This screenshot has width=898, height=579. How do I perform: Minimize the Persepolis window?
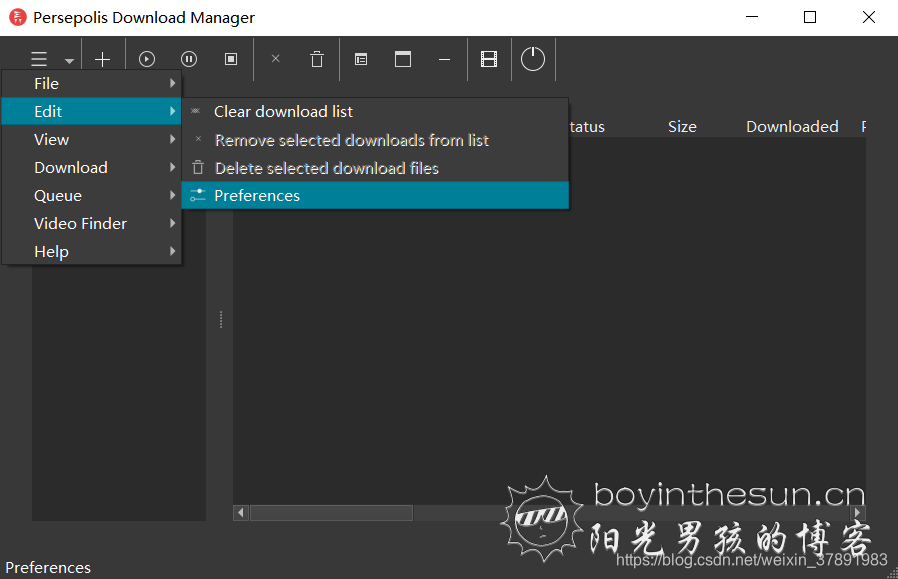[752, 17]
